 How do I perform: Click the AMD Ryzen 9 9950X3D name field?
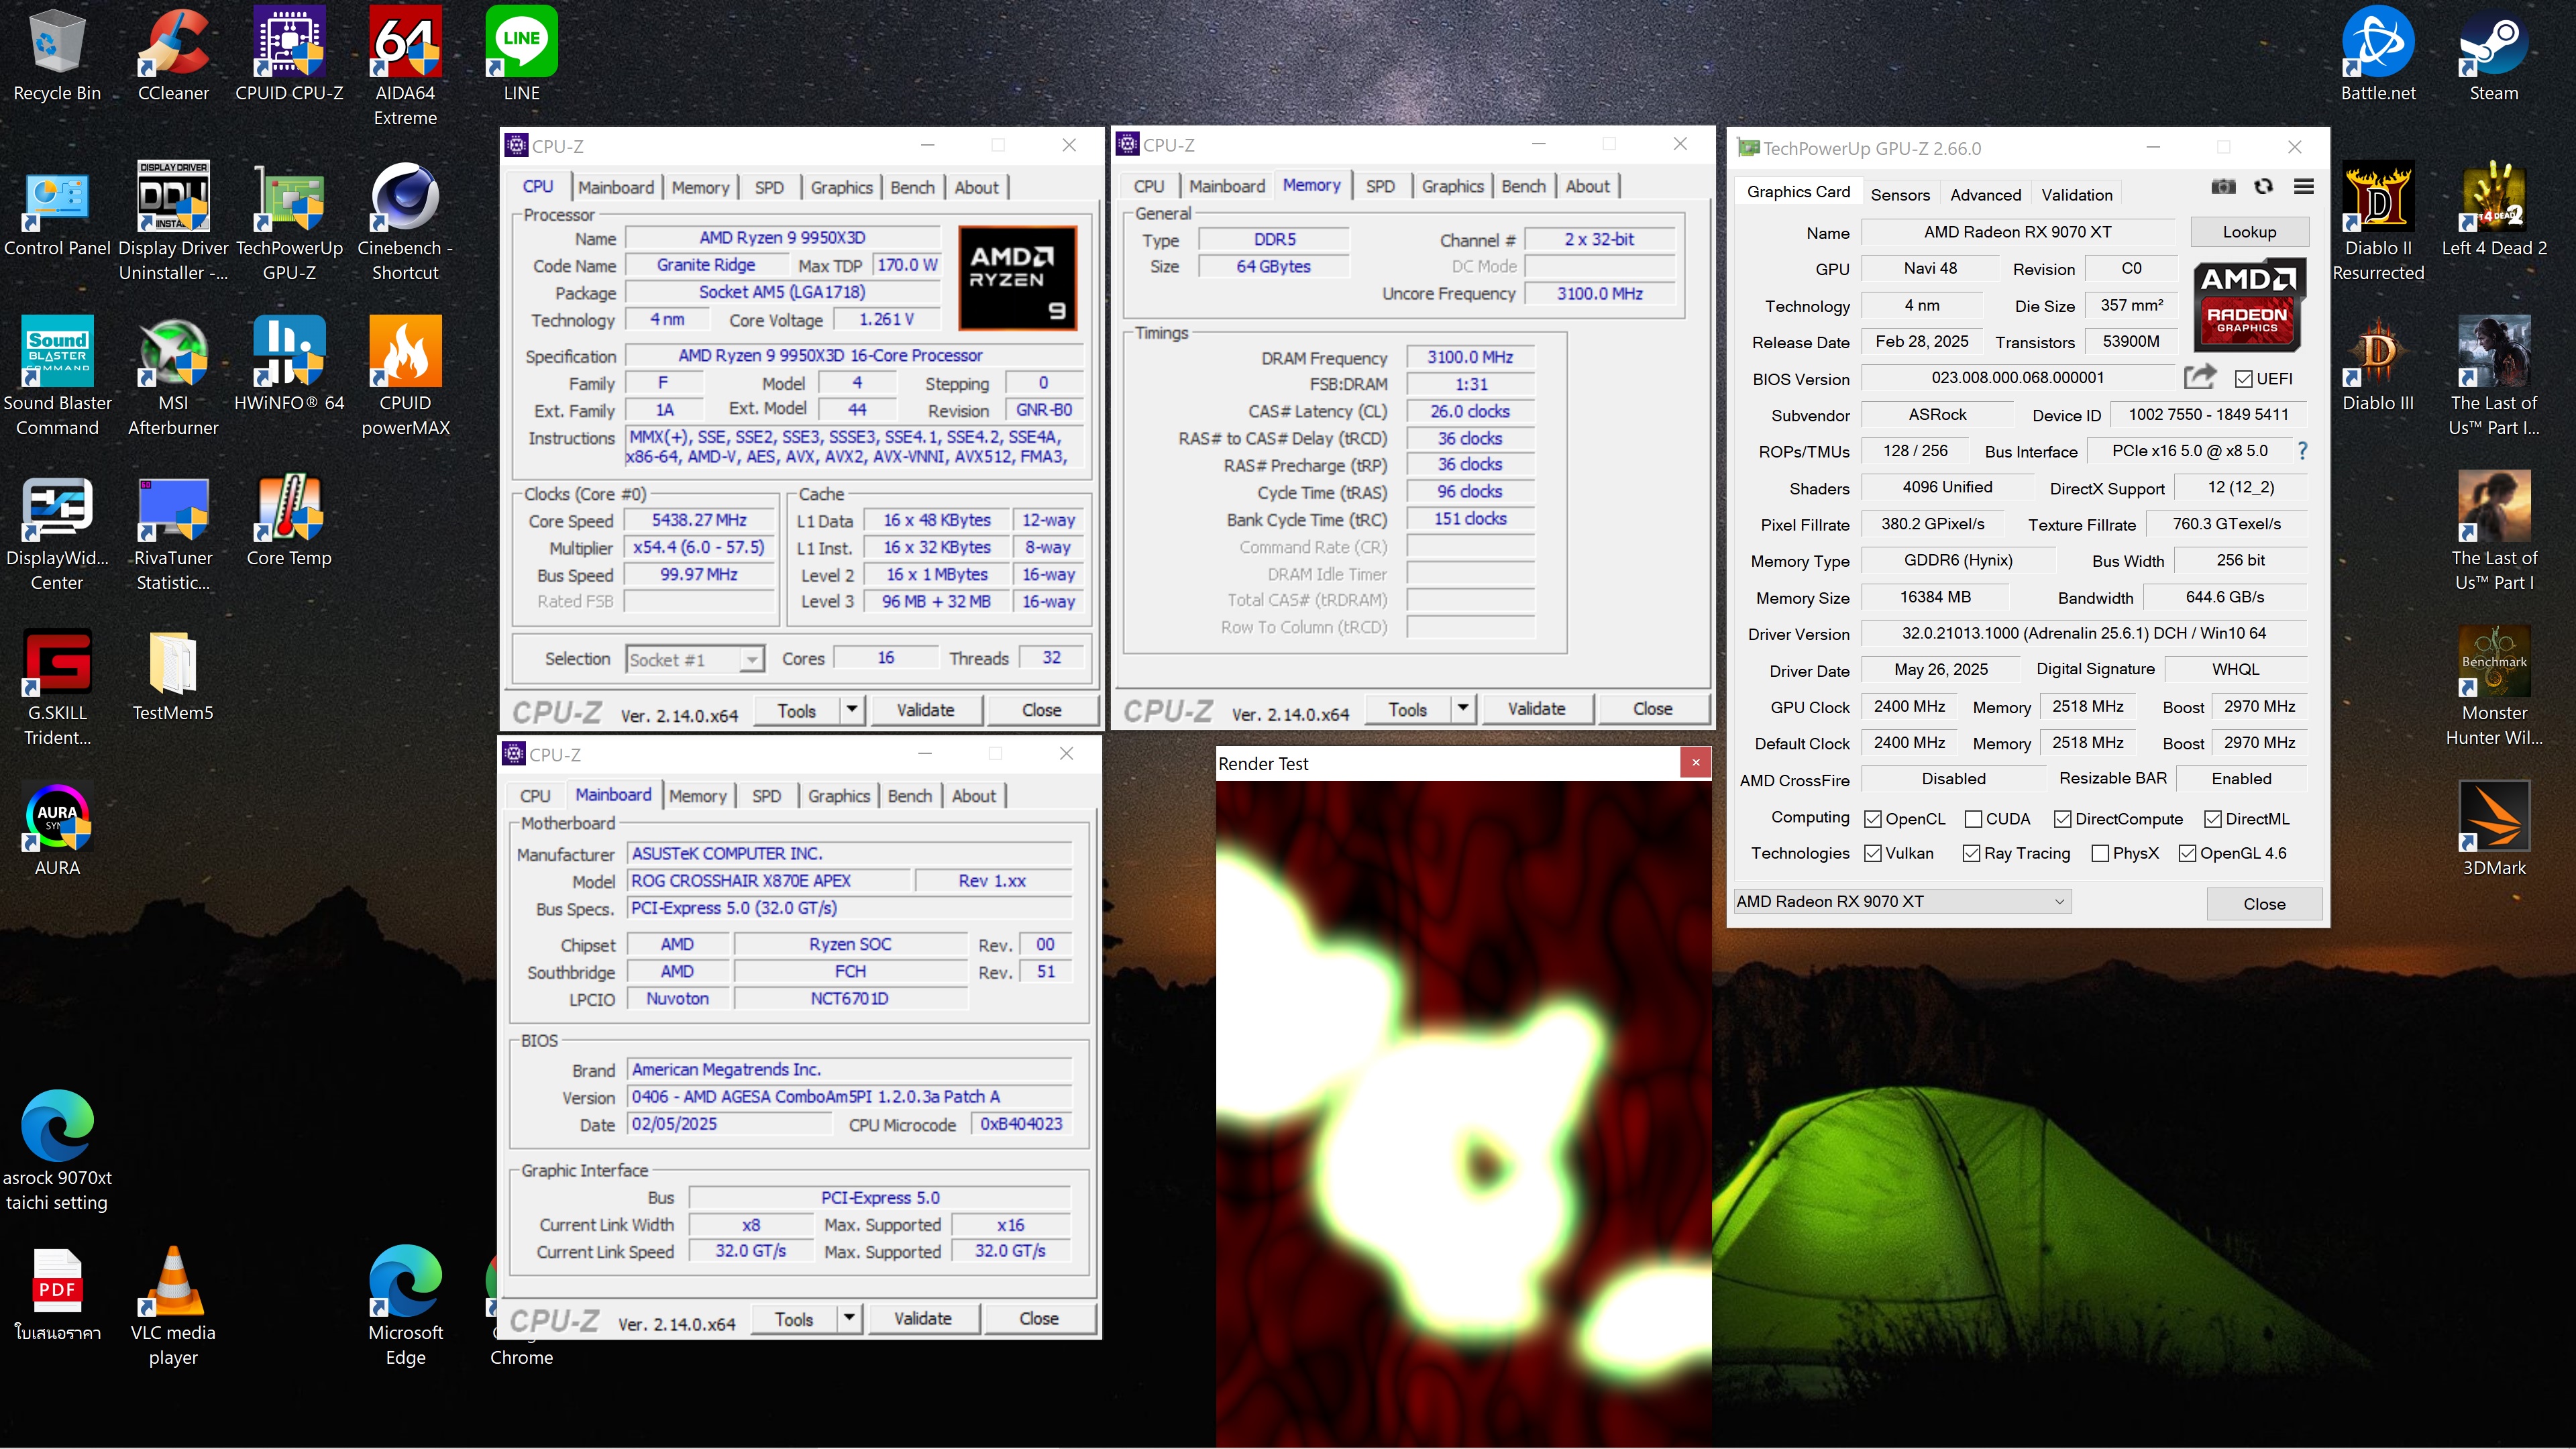[782, 238]
